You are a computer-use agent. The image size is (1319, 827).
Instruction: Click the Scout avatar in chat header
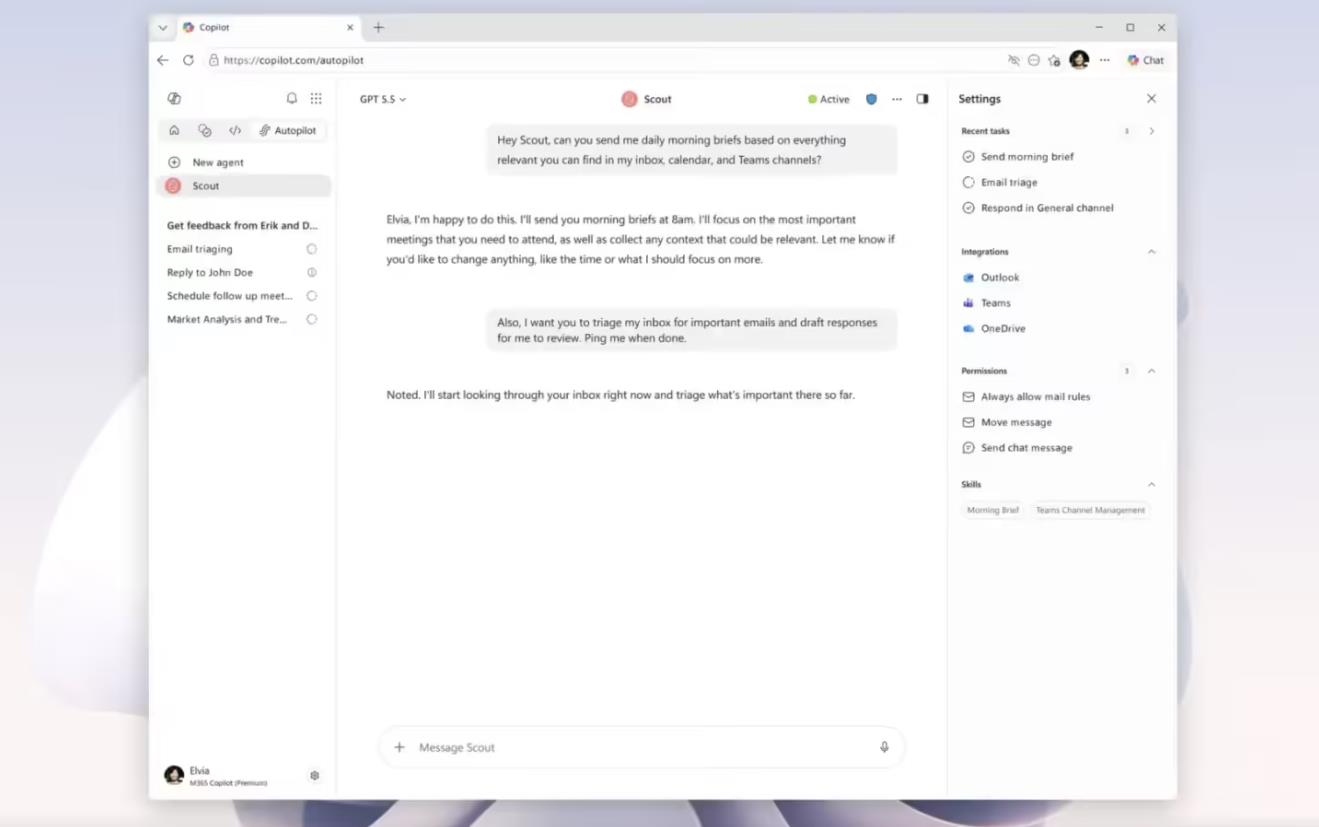click(x=629, y=99)
